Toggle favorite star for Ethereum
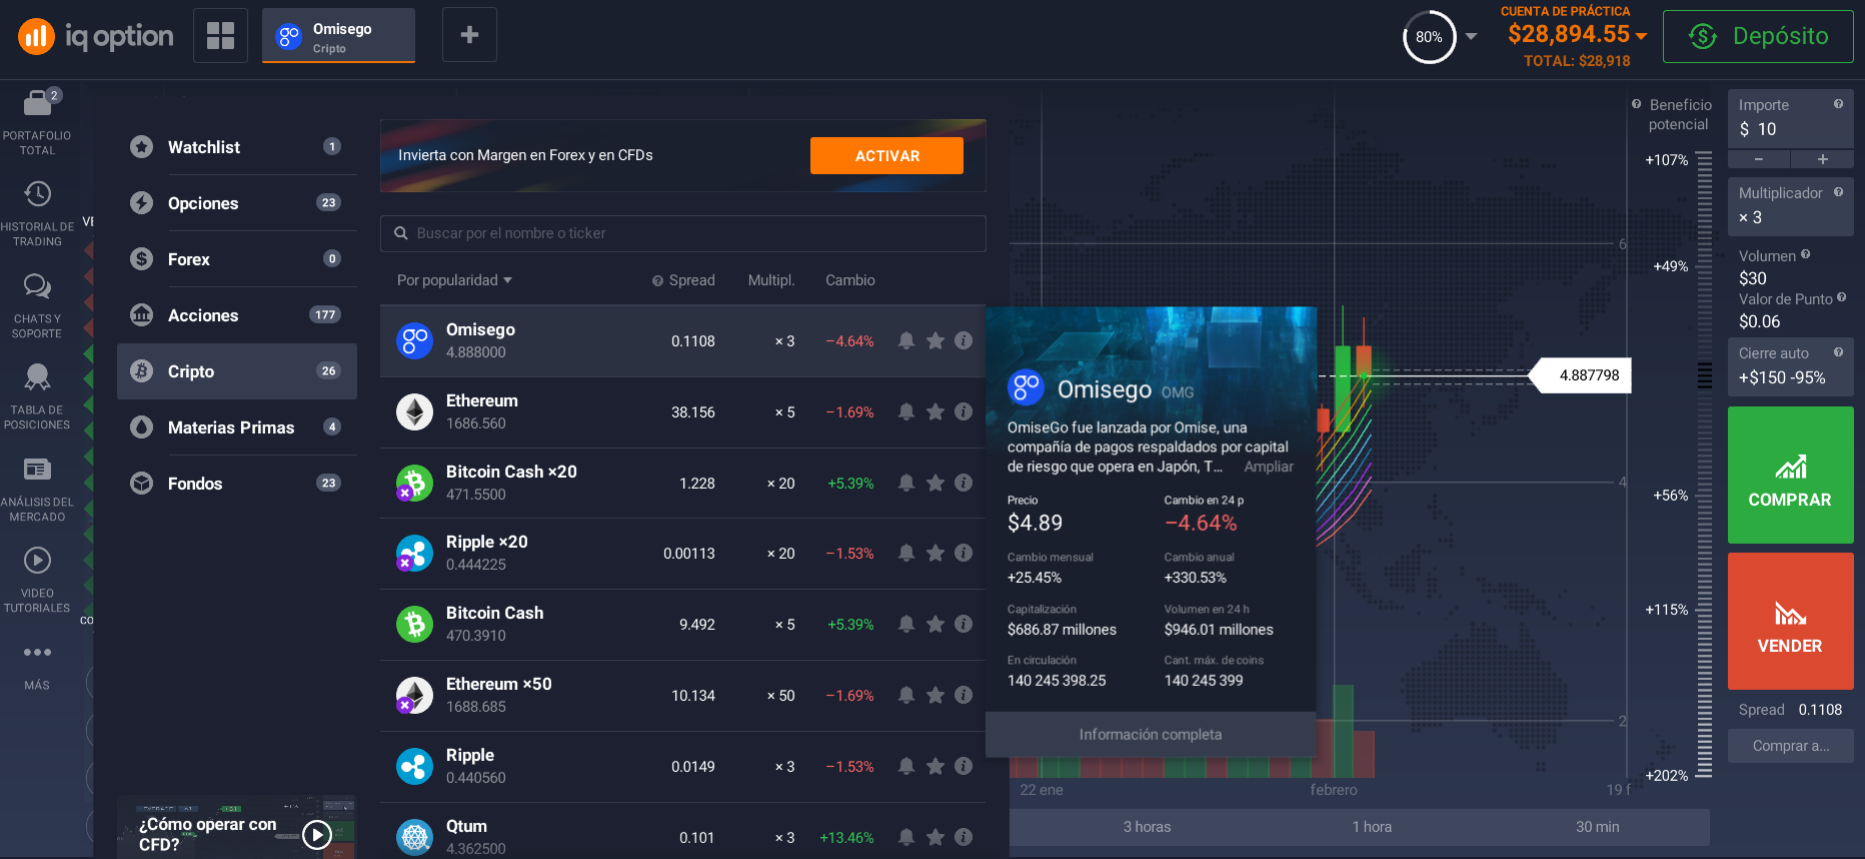 935,412
